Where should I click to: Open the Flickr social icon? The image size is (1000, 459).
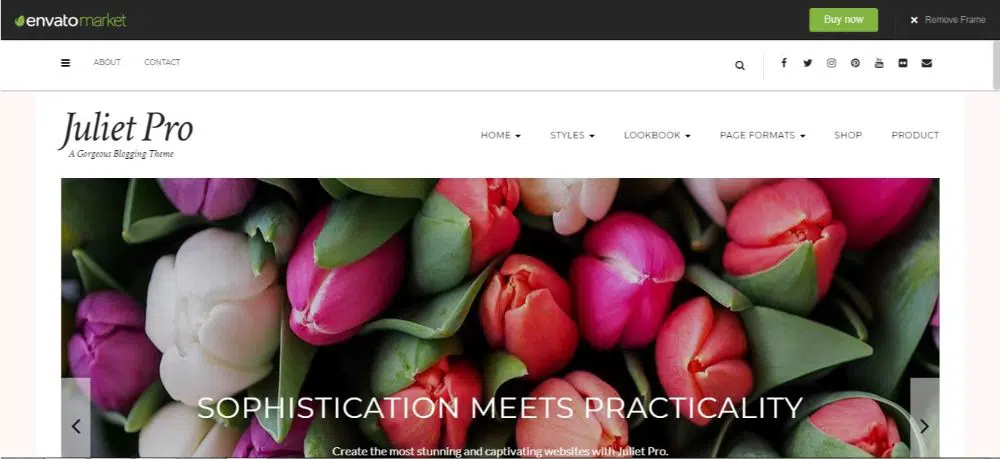(902, 62)
